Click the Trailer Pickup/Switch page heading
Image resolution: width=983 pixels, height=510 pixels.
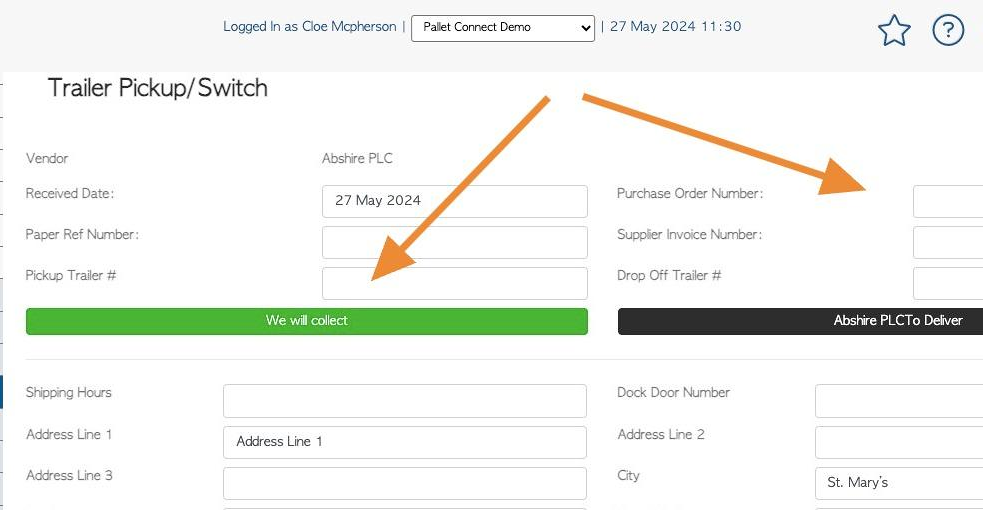point(158,88)
